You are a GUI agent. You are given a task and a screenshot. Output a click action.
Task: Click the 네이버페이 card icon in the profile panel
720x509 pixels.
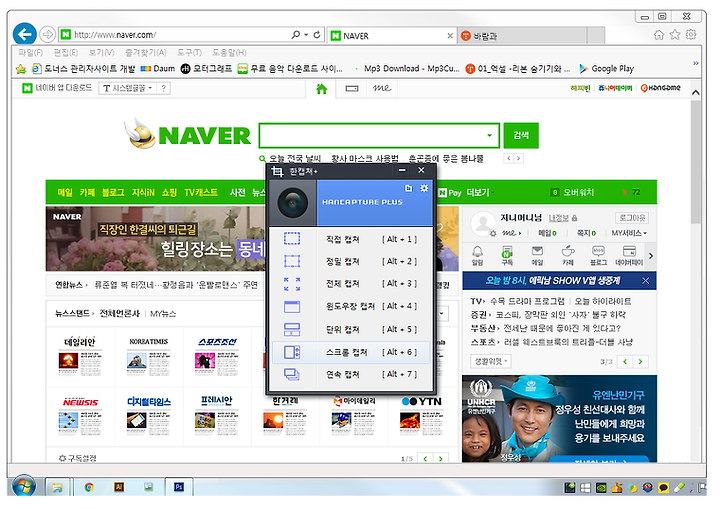tap(629, 251)
